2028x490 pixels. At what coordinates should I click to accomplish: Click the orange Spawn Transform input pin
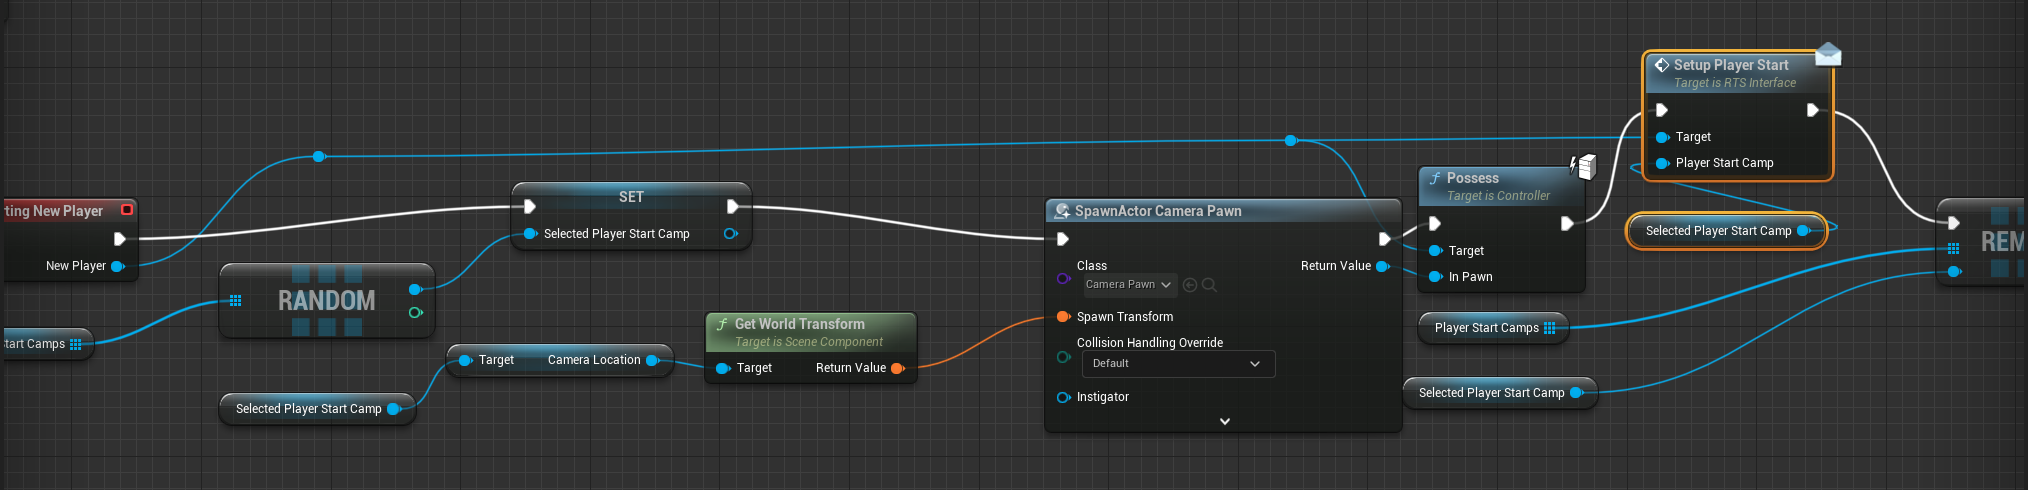coord(1063,317)
